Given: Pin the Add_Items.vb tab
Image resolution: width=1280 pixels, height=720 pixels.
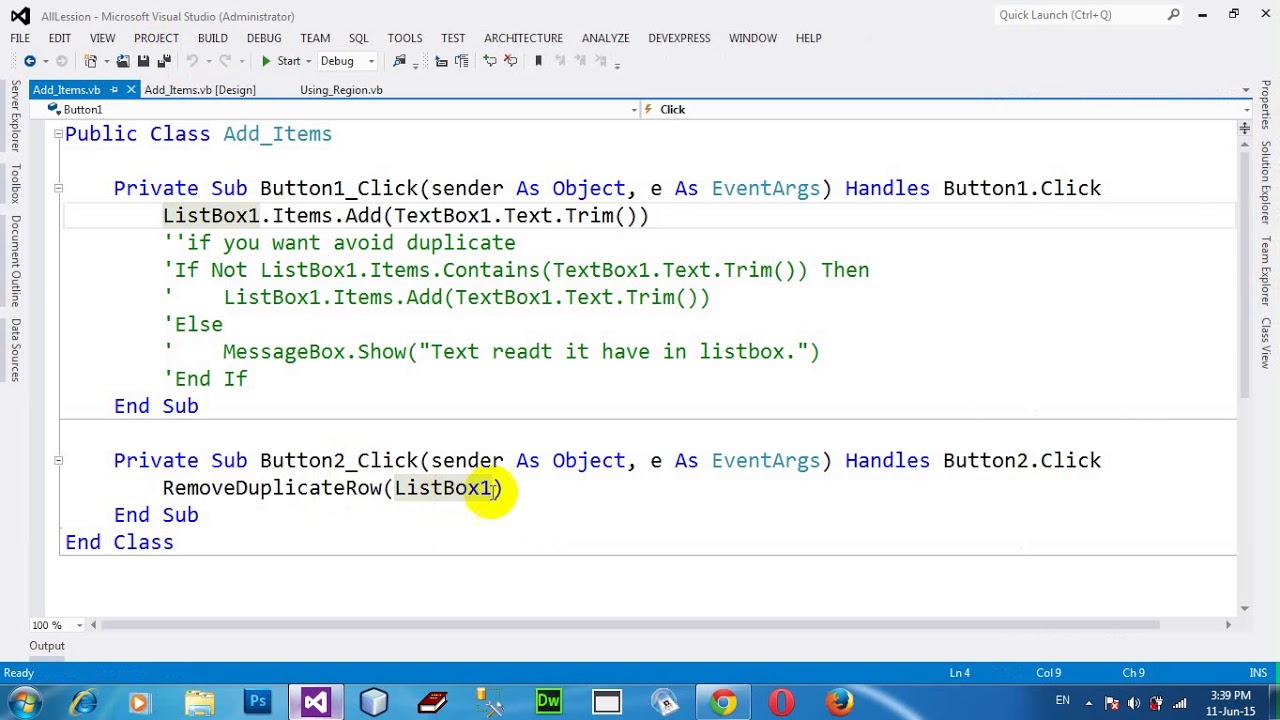Looking at the screenshot, I should pos(114,90).
